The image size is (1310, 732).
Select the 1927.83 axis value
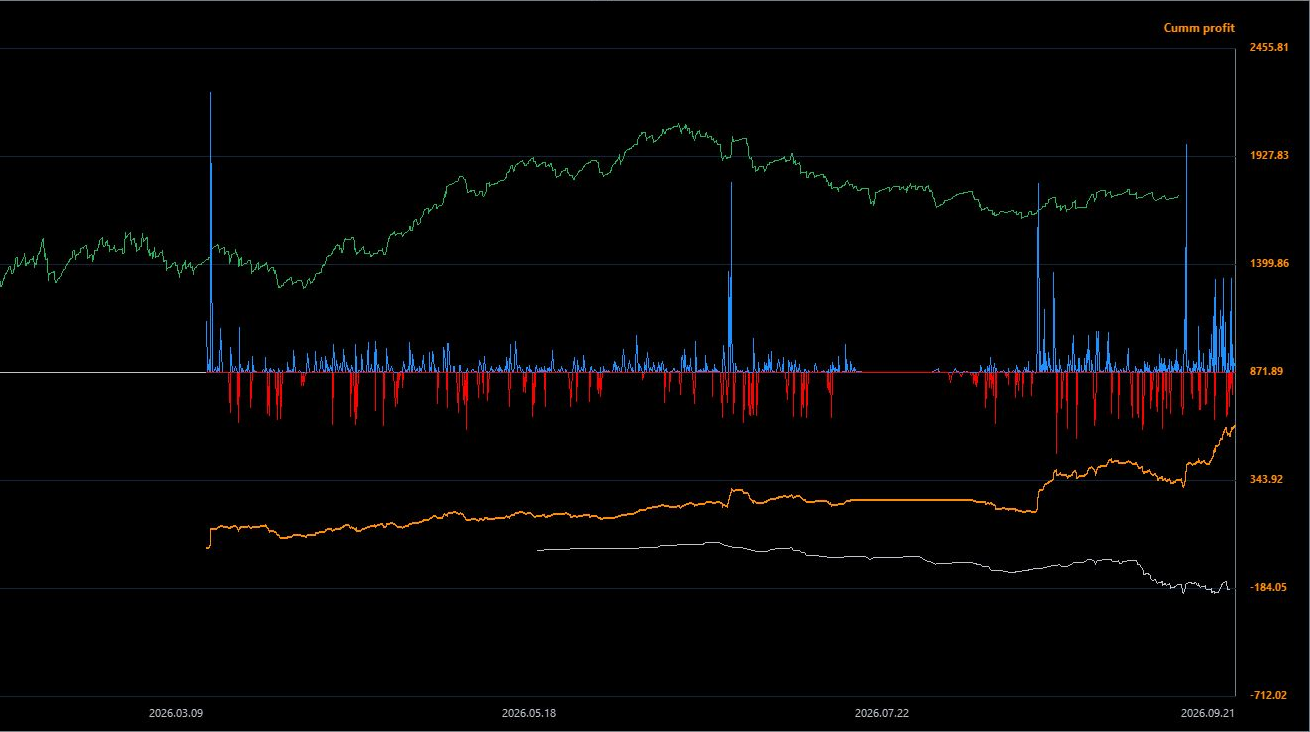click(1269, 156)
